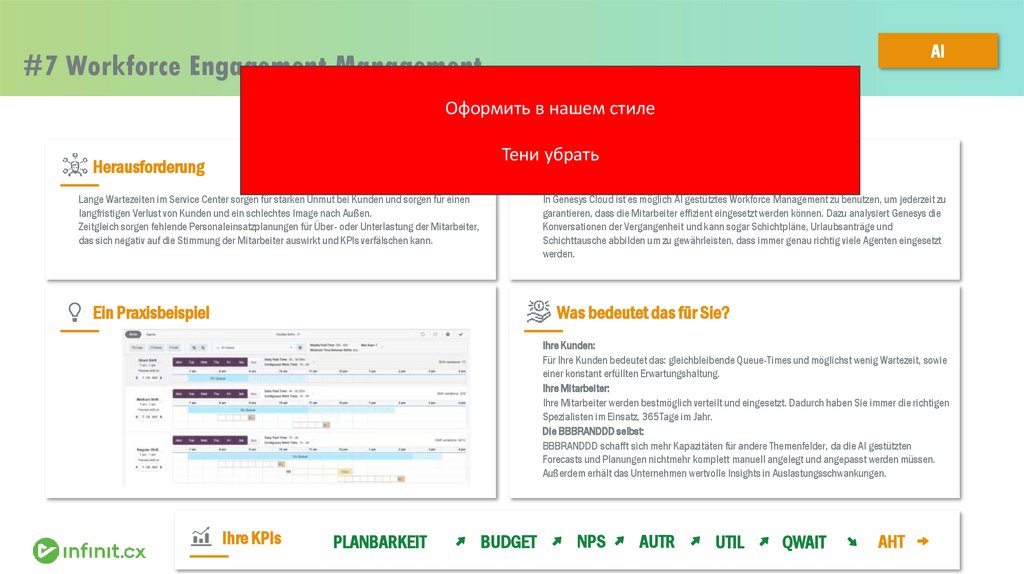Click the paragraph starting In Genesys Cloud ist es
Screen dimensions: 1024x574
pyautogui.click(x=744, y=227)
